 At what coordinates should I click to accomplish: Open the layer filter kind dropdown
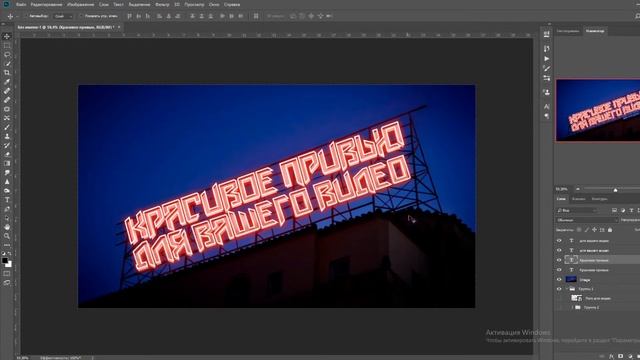coord(577,210)
